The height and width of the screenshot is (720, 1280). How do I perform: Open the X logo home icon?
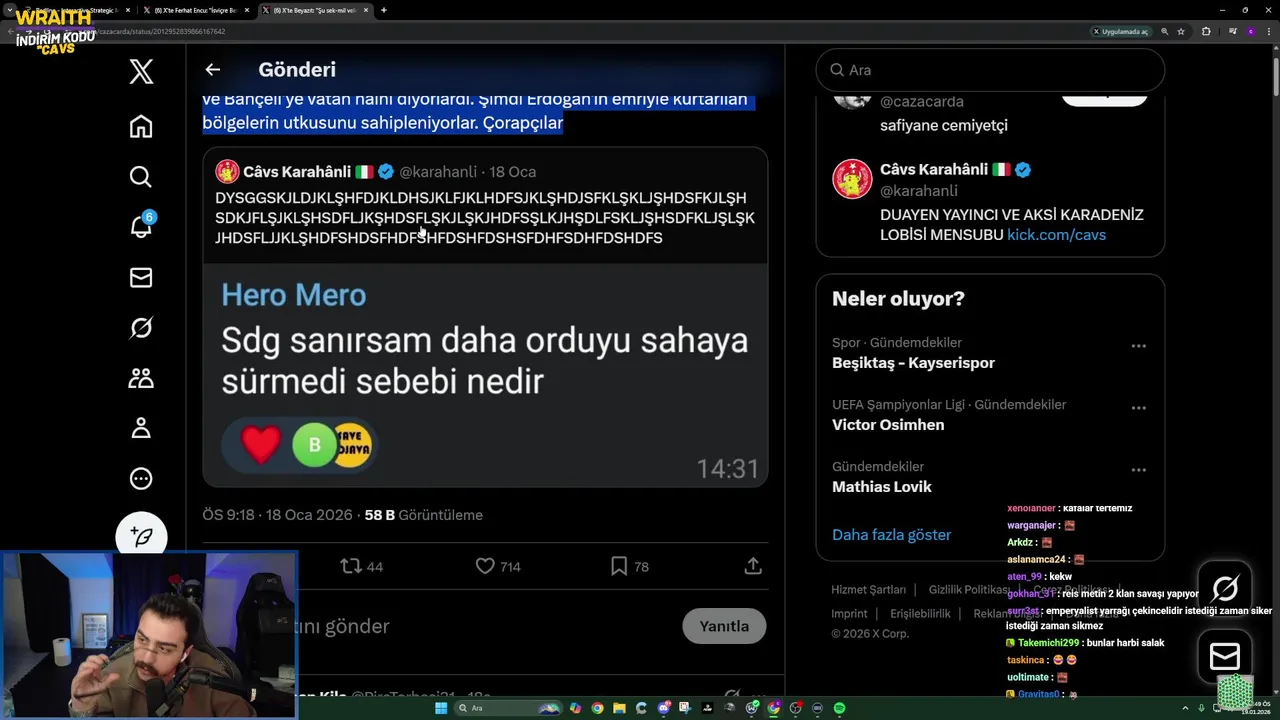(141, 71)
